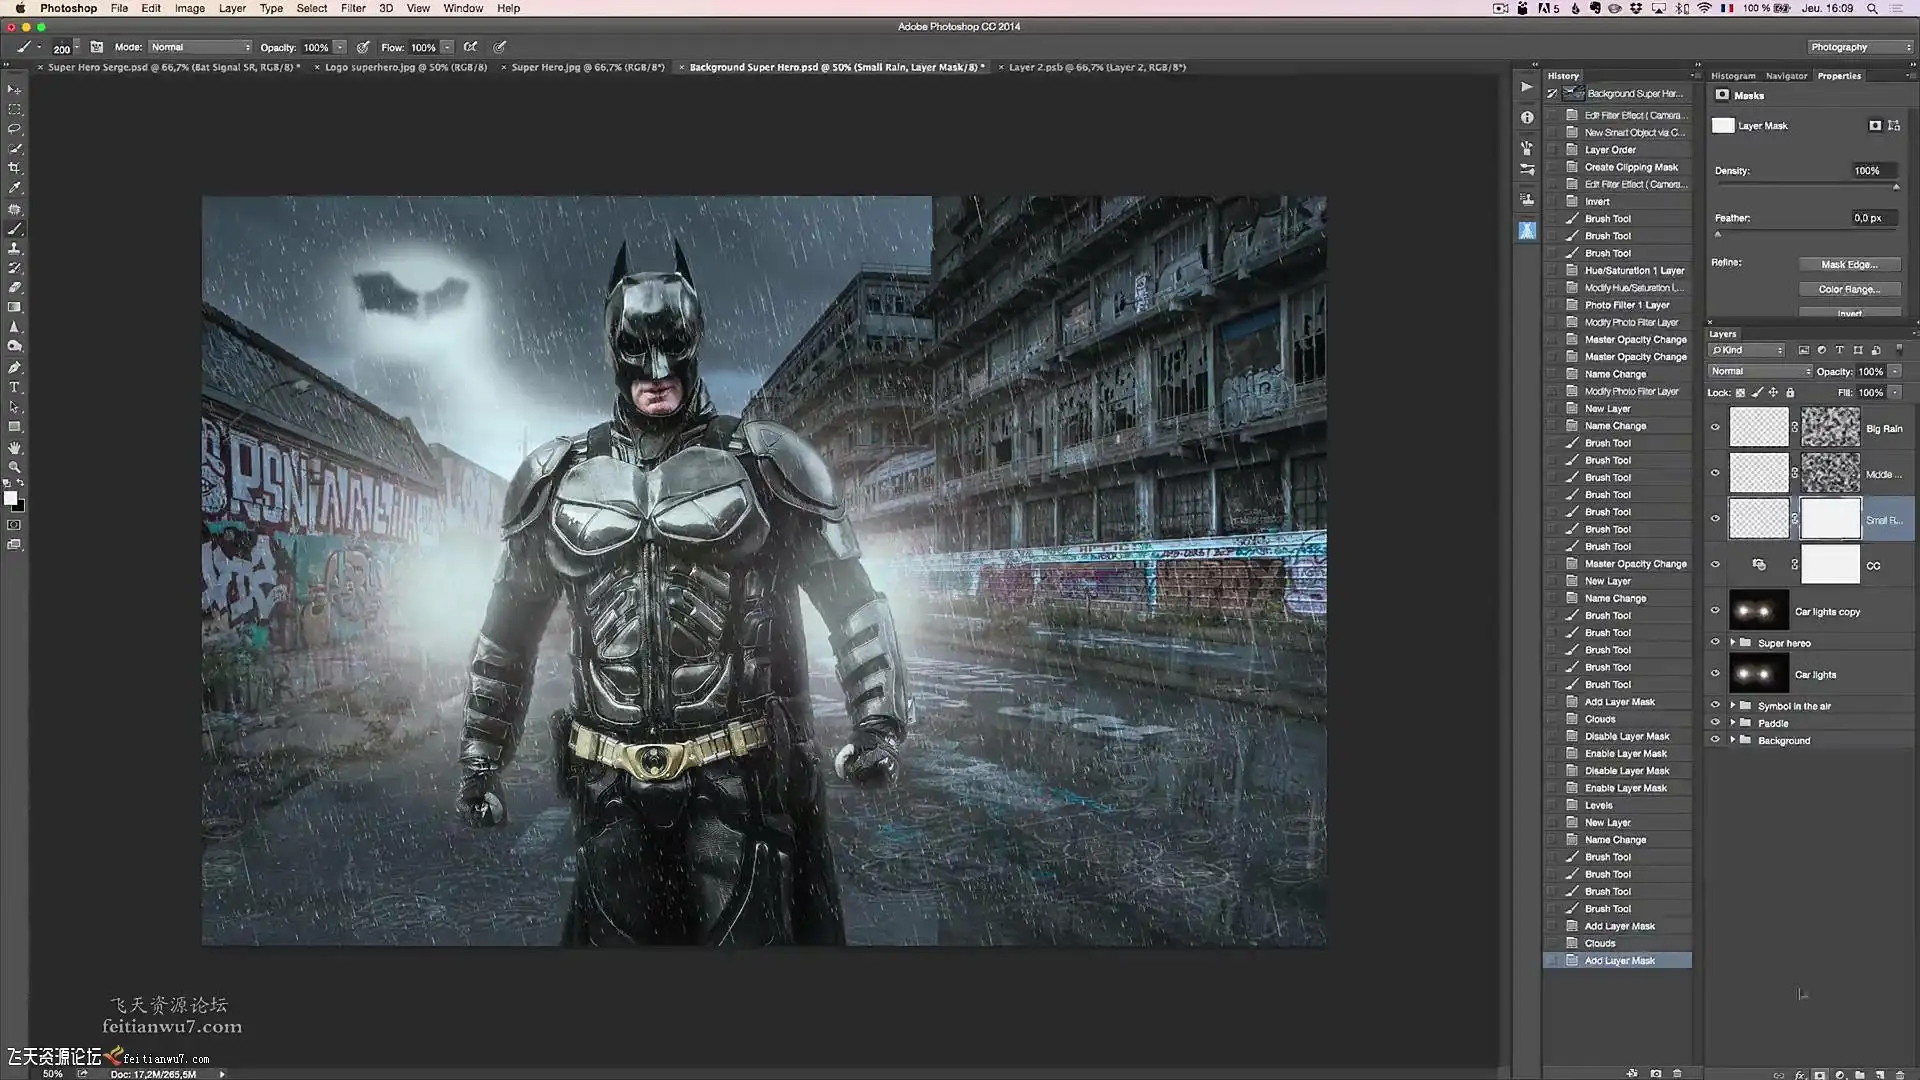Hide the Big Rain layer
This screenshot has height=1080, width=1920.
pyautogui.click(x=1715, y=427)
